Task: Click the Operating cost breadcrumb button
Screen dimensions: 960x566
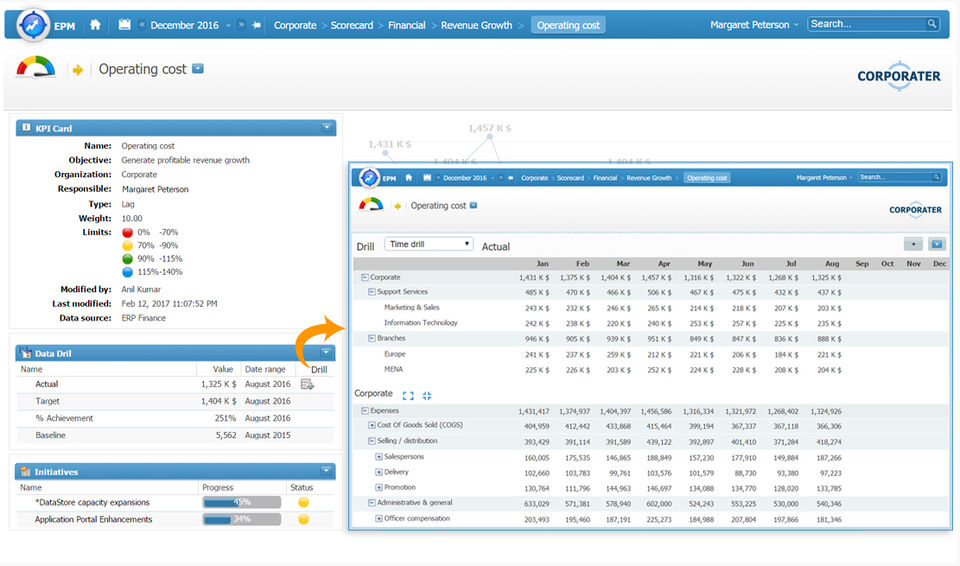Action: (x=568, y=25)
